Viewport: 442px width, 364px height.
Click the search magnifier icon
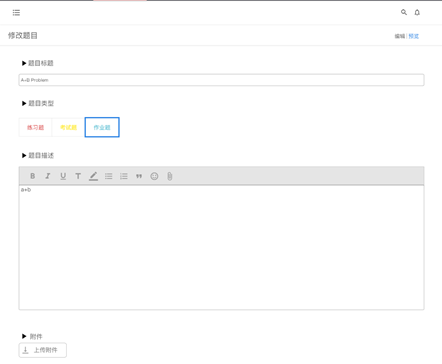pos(404,12)
